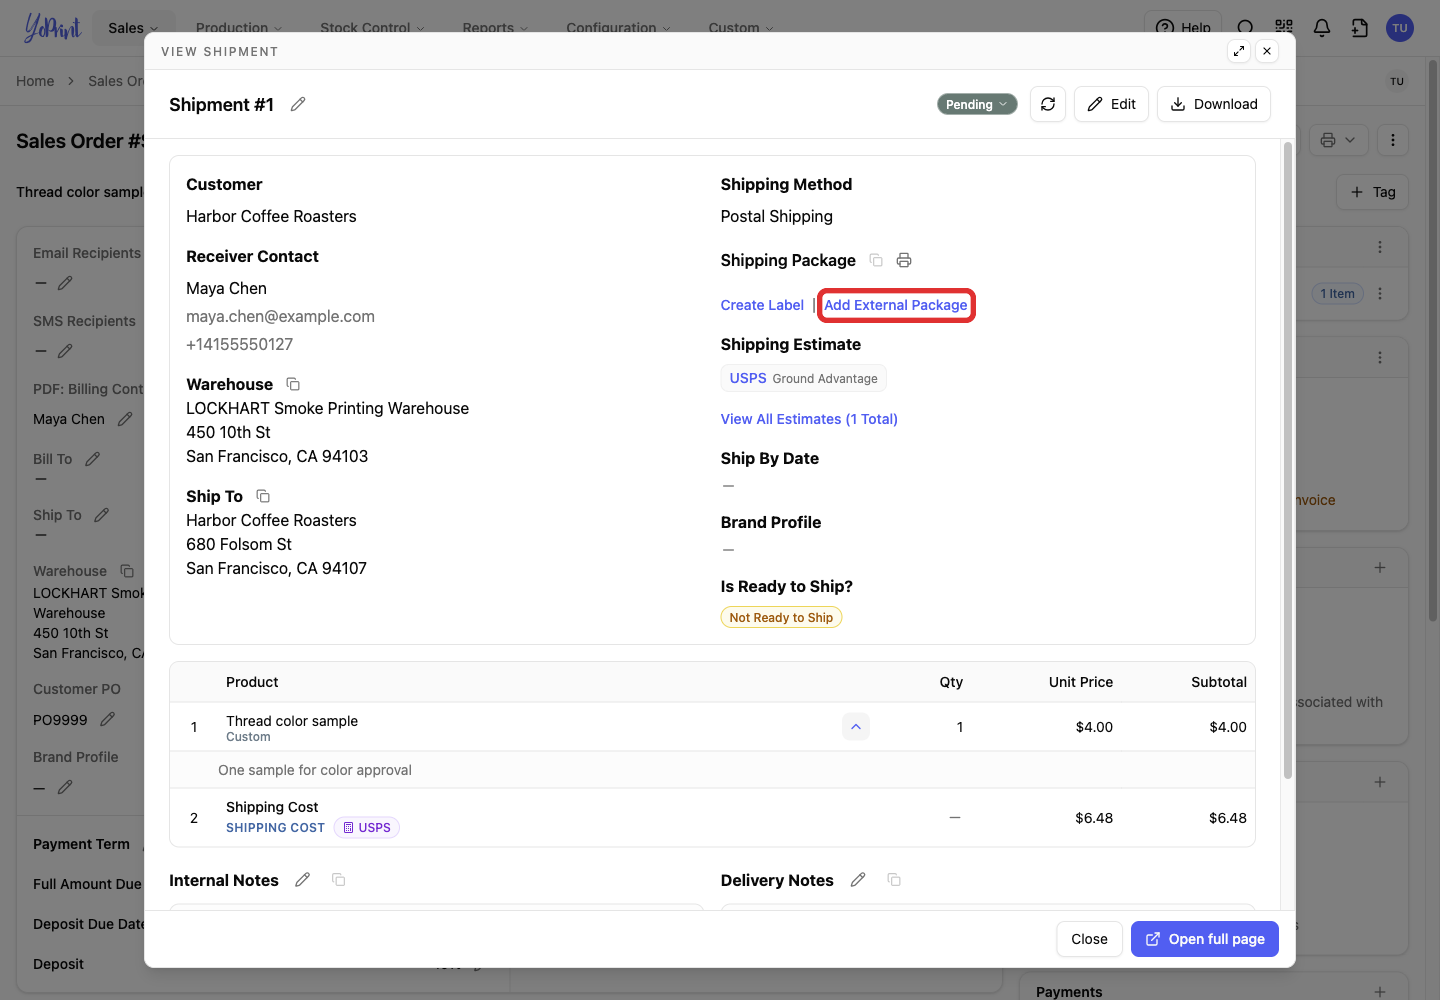The height and width of the screenshot is (1000, 1440).
Task: Click the Create Label link
Action: point(762,305)
